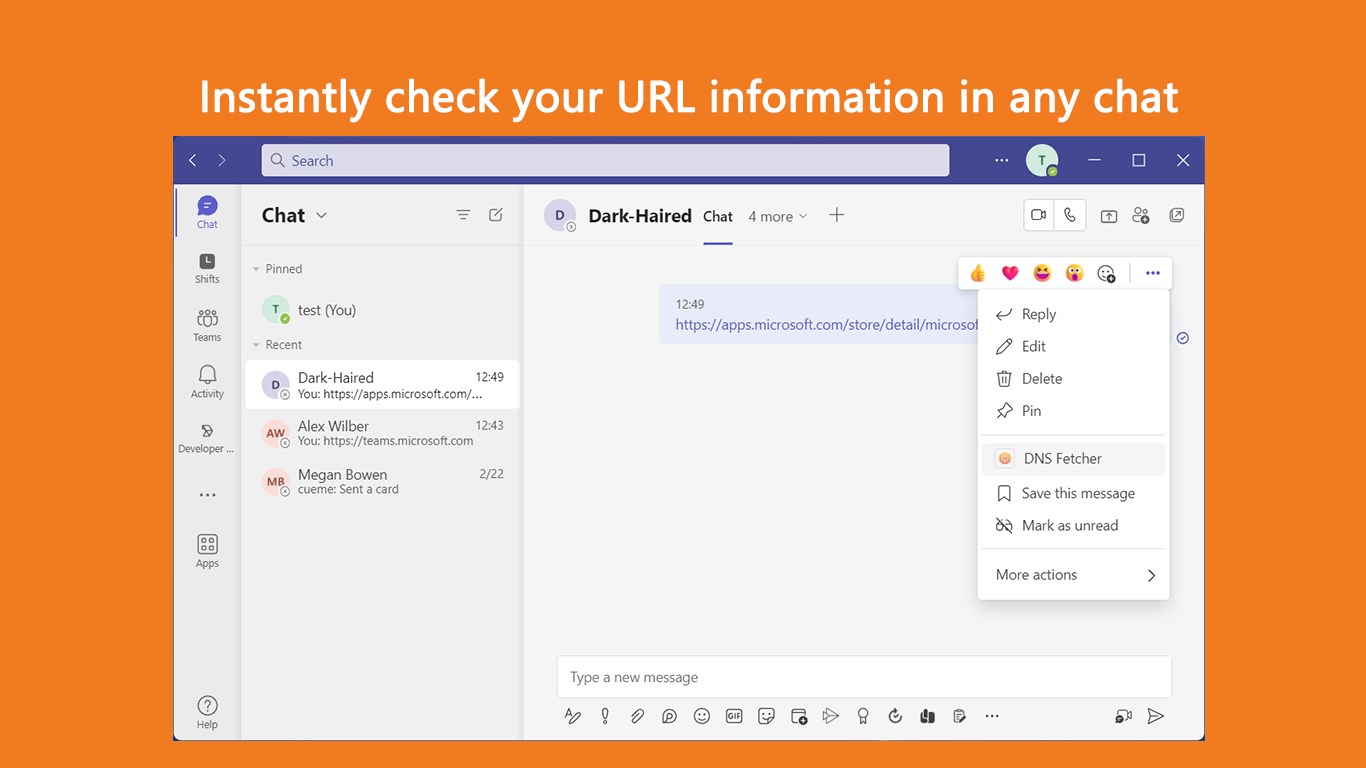React with the heart emoji

click(1010, 273)
